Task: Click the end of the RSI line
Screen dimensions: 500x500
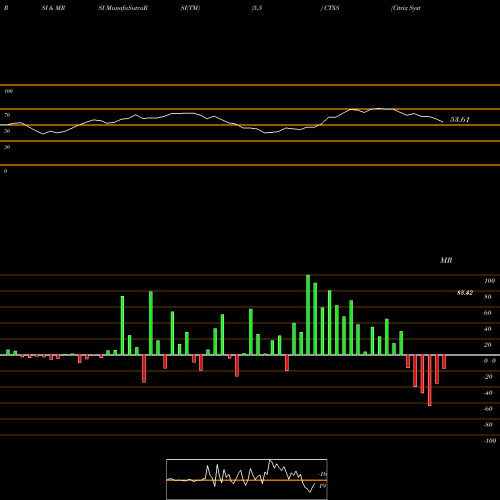Action: [x=443, y=122]
